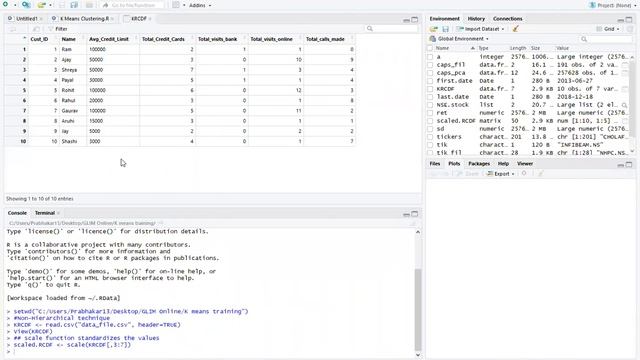This screenshot has height=360, width=640.
Task: Check the checkbox for scaled.RCDF
Action: coord(430,121)
